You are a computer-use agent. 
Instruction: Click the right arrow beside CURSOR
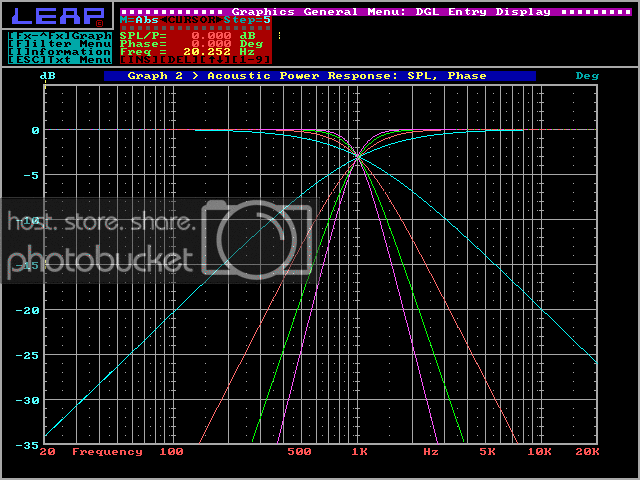coord(220,20)
